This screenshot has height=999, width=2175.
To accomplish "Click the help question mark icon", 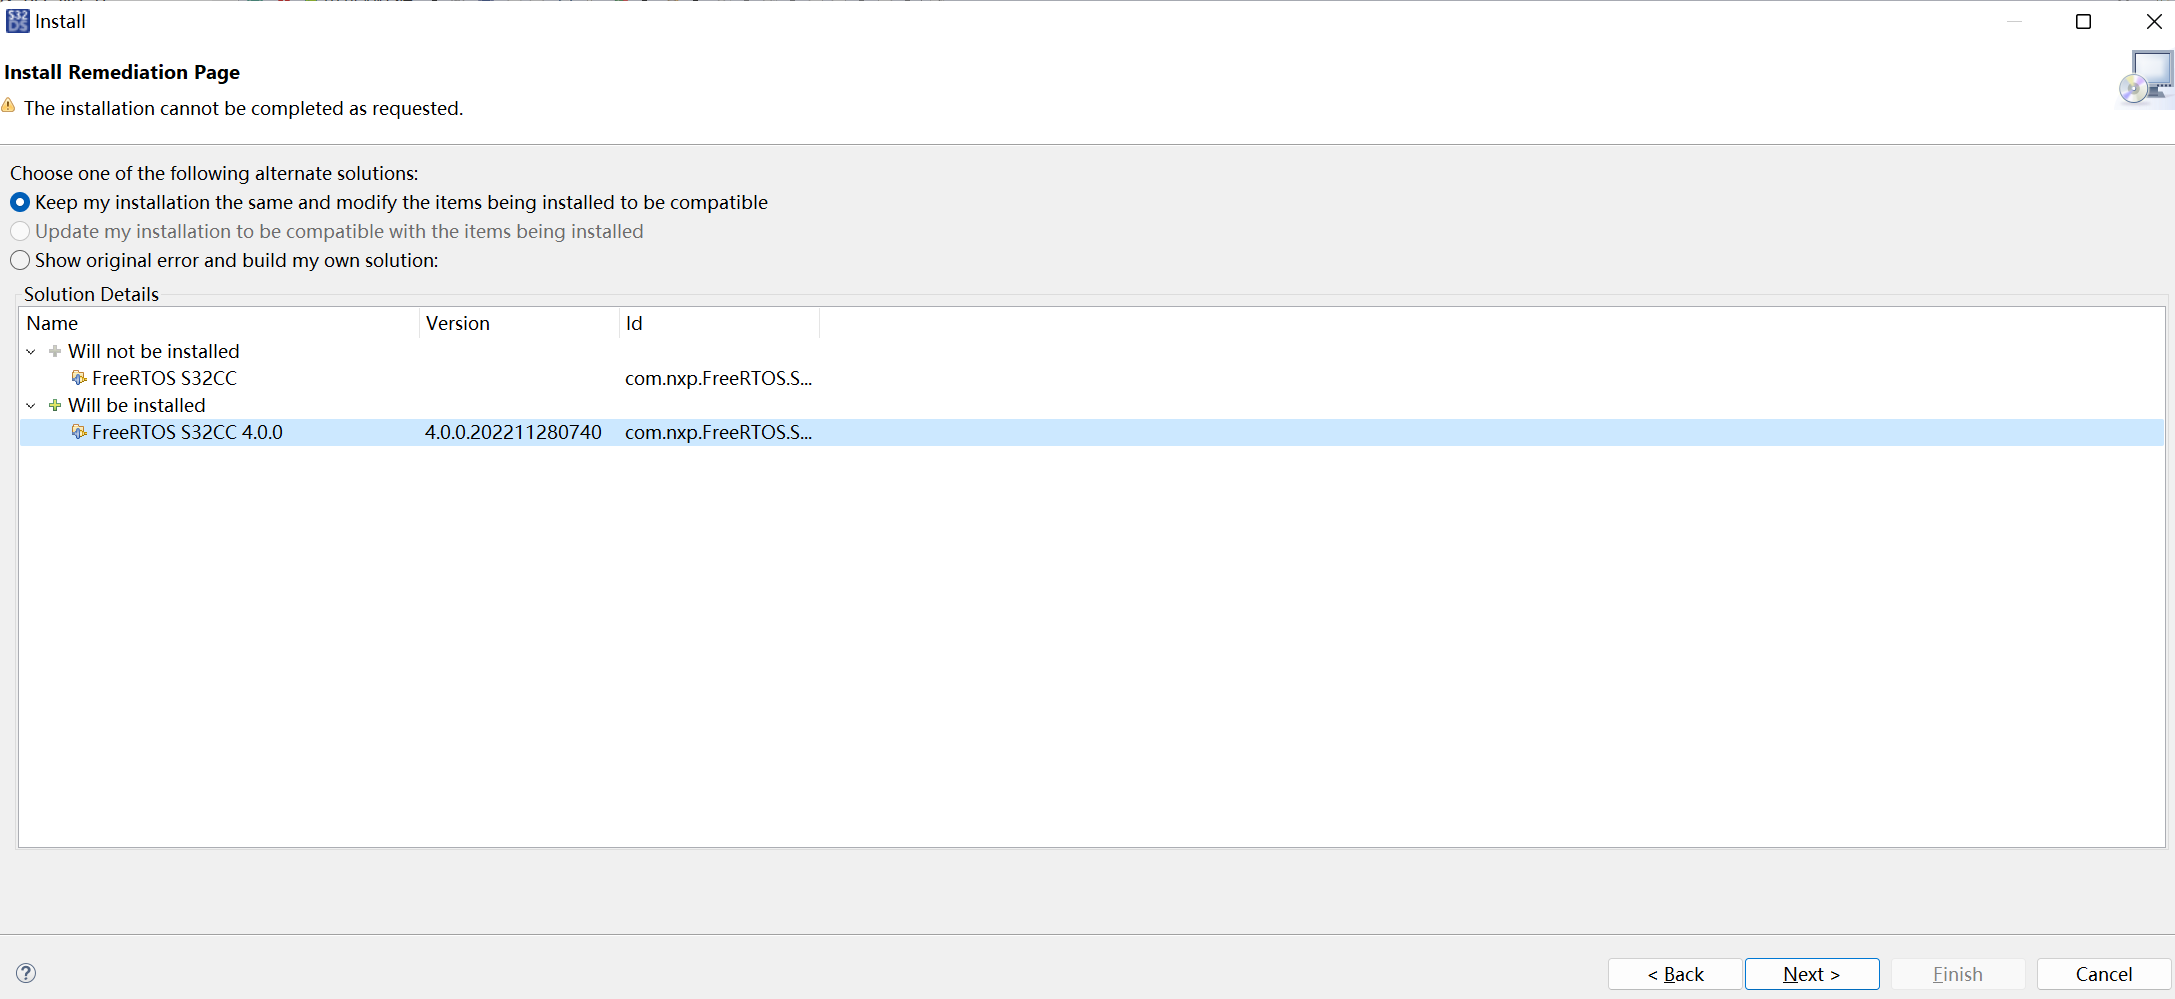I will tap(26, 973).
